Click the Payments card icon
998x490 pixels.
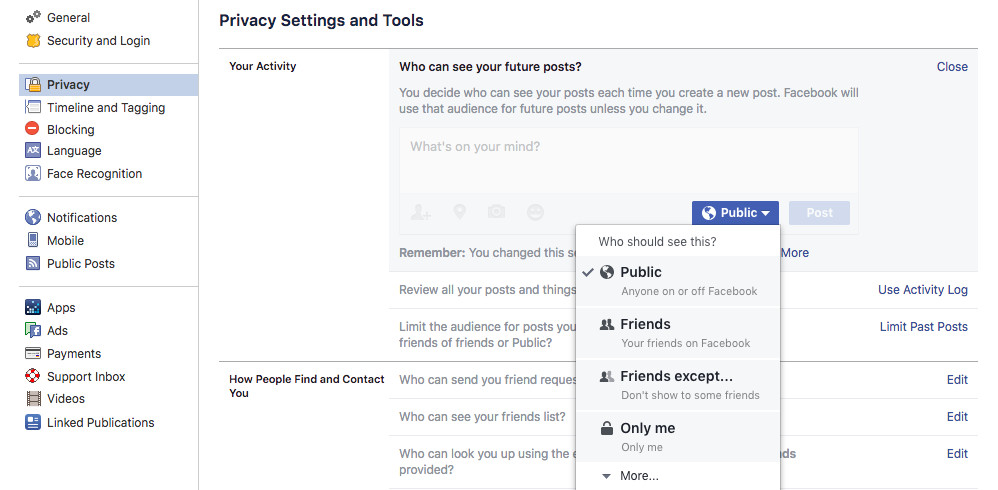tap(32, 353)
